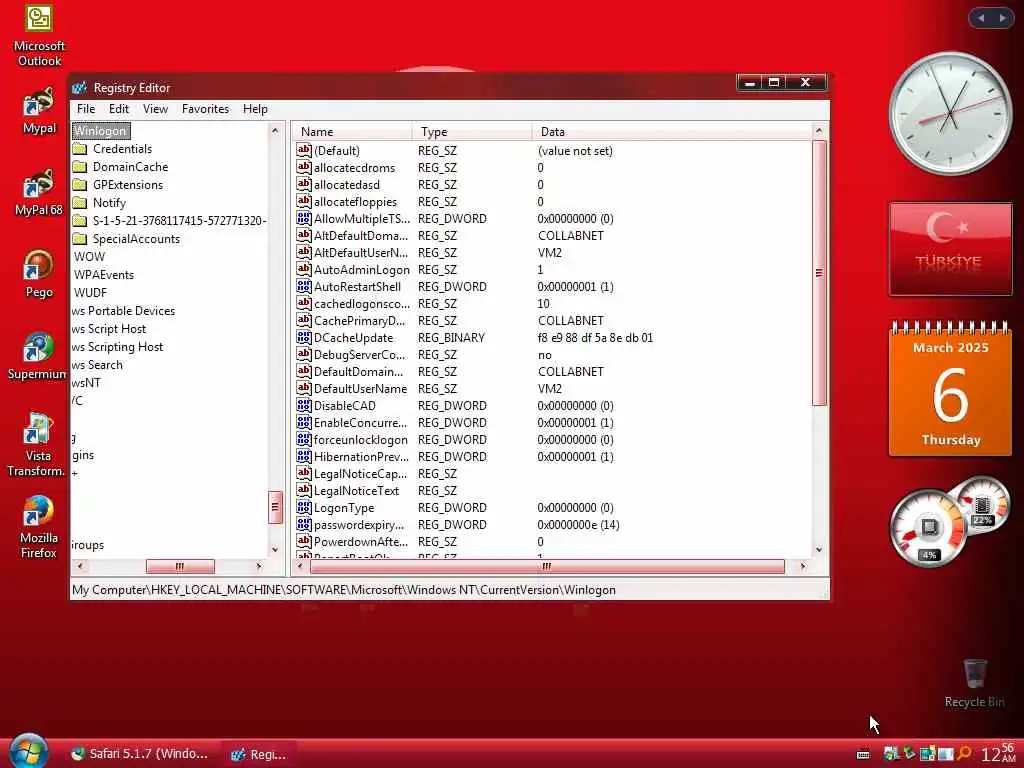Launch the Pego desktop shortcut

pyautogui.click(x=39, y=274)
